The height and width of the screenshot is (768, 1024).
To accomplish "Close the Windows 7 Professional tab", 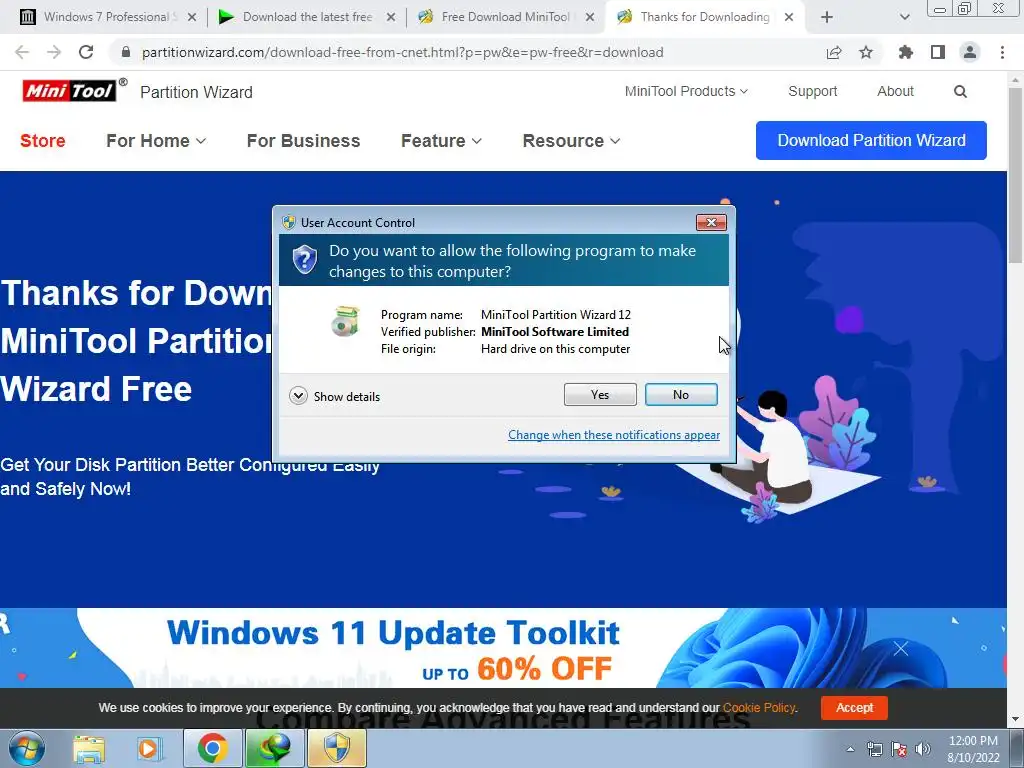I will click(192, 18).
